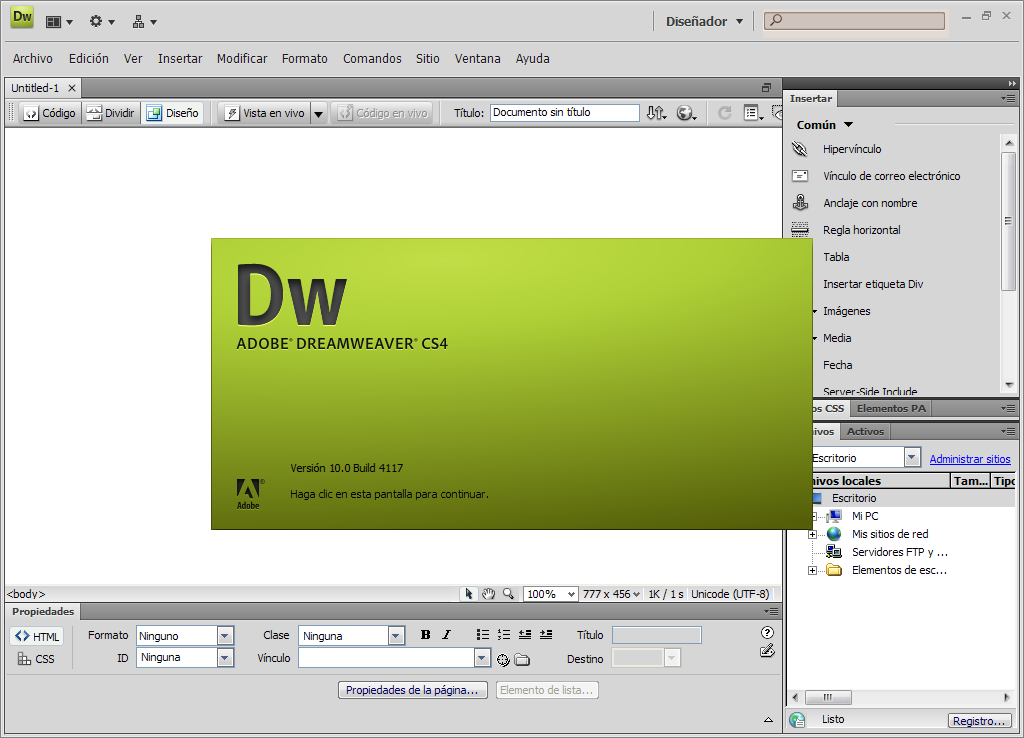
Task: Open the Archivo menu
Action: point(33,58)
